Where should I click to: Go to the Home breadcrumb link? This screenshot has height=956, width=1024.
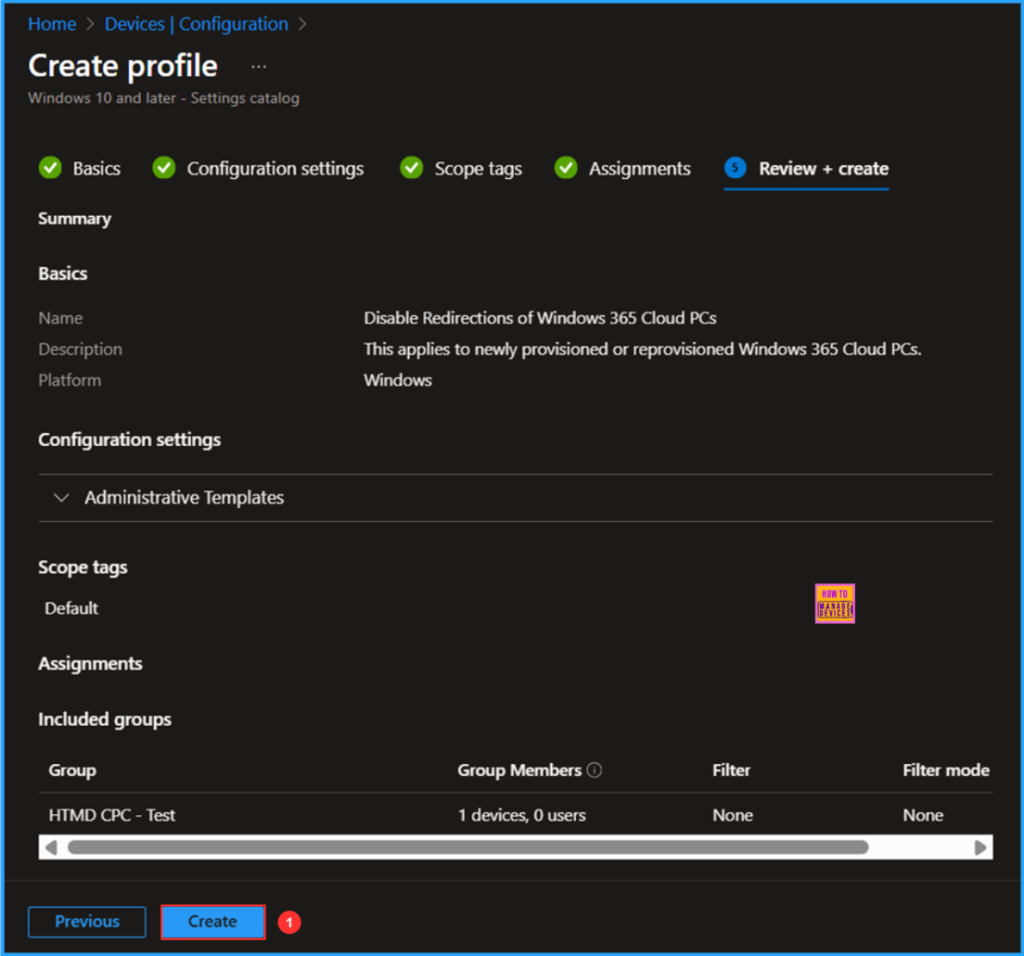pyautogui.click(x=52, y=24)
